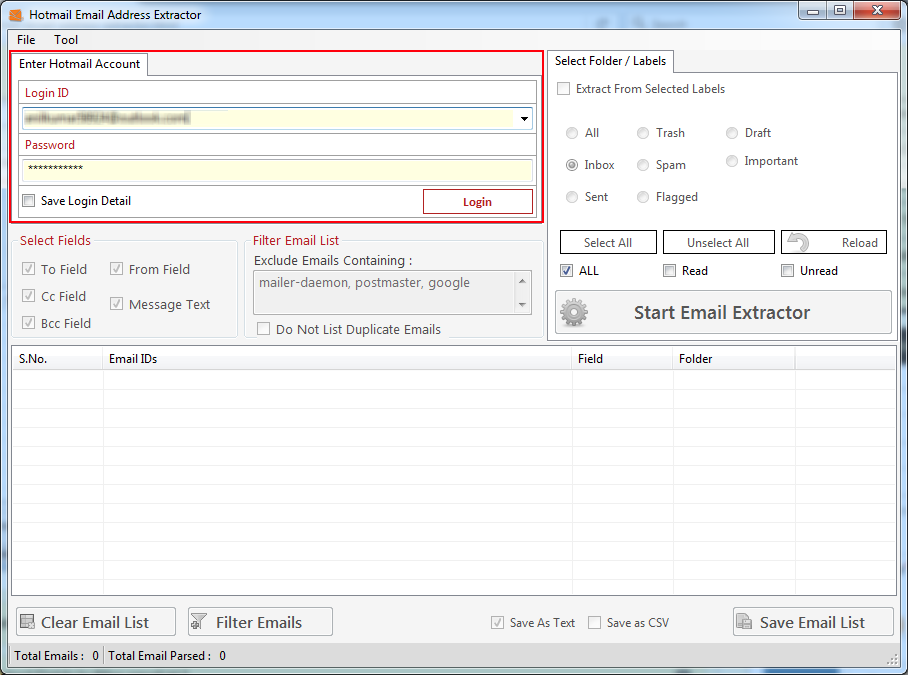Image resolution: width=908 pixels, height=675 pixels.
Task: Click the Filter Emails label
Action: (259, 622)
